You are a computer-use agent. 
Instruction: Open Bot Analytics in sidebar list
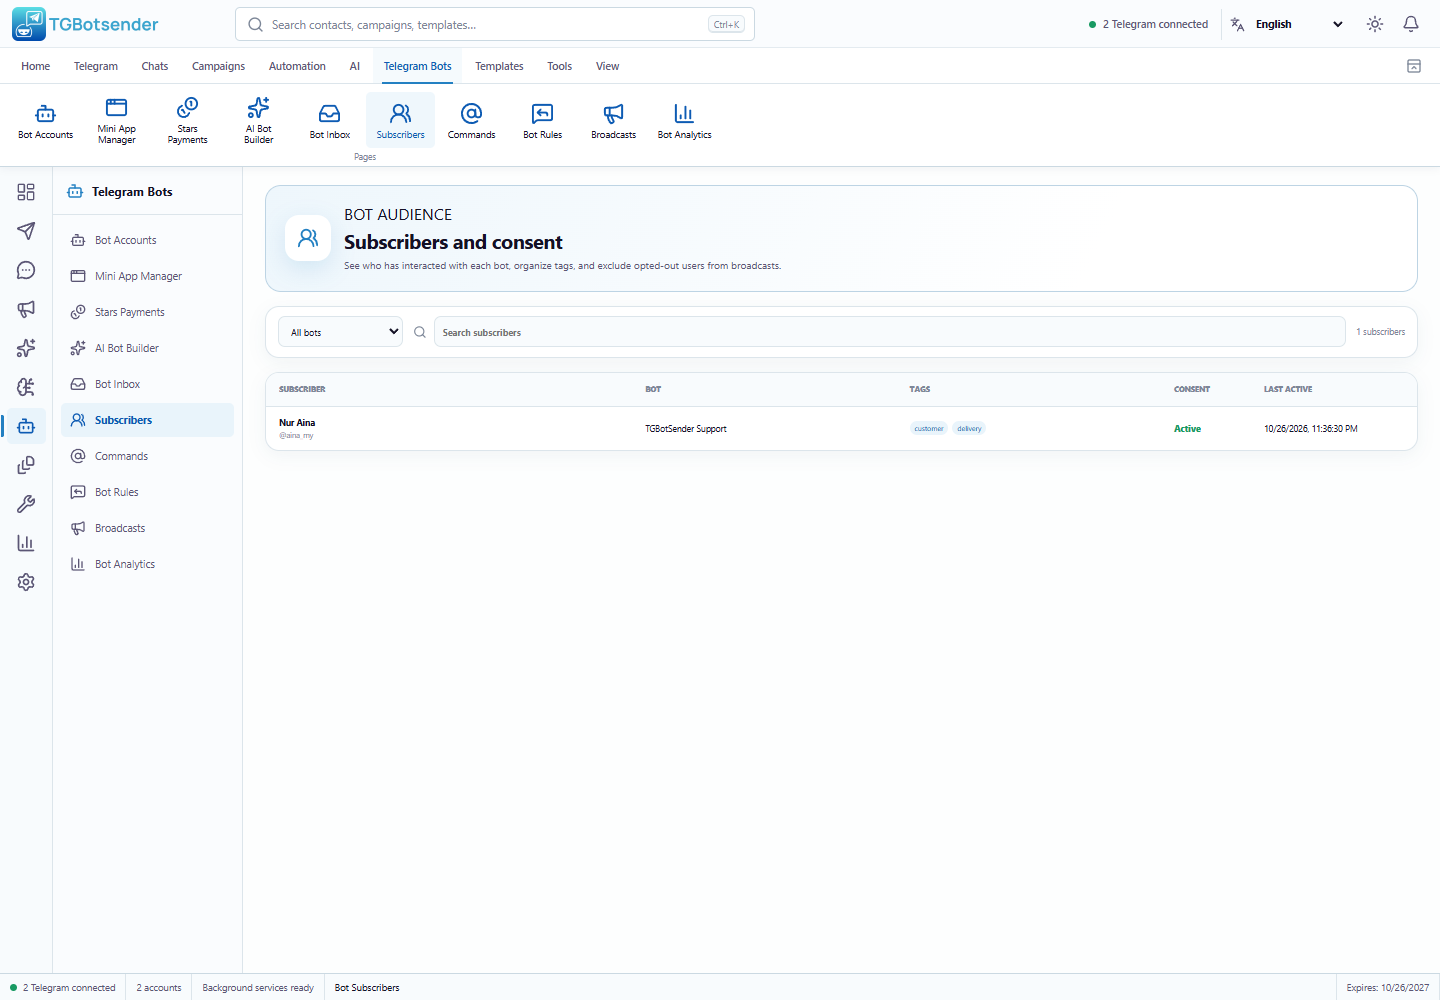(147, 564)
